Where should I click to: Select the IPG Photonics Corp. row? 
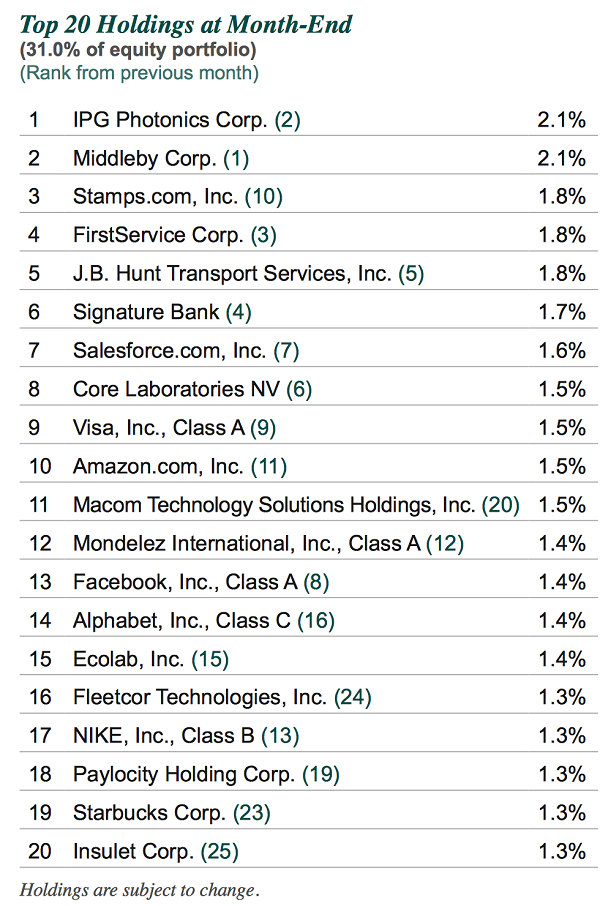[309, 120]
